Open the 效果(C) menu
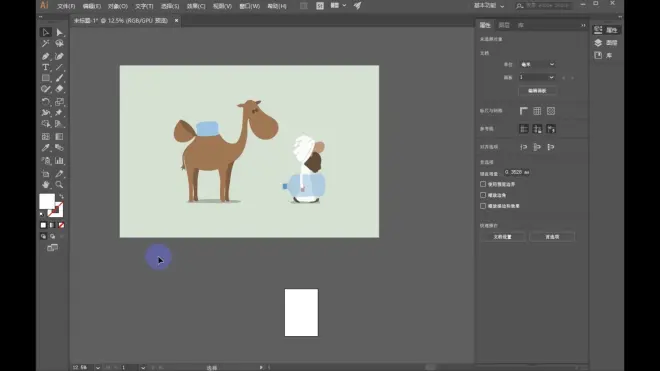Image resolution: width=660 pixels, height=371 pixels. [x=196, y=6]
